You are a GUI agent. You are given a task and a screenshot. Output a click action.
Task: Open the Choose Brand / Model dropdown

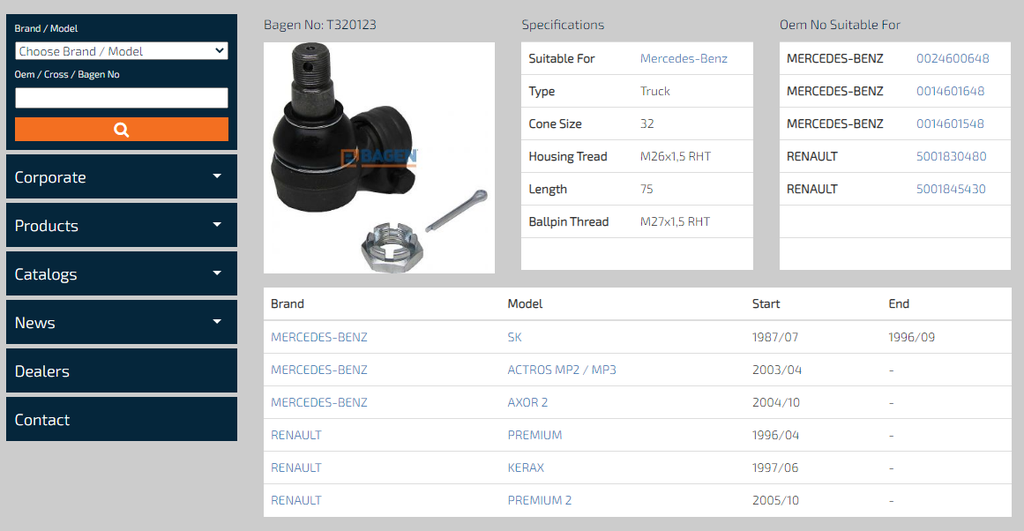[x=121, y=51]
